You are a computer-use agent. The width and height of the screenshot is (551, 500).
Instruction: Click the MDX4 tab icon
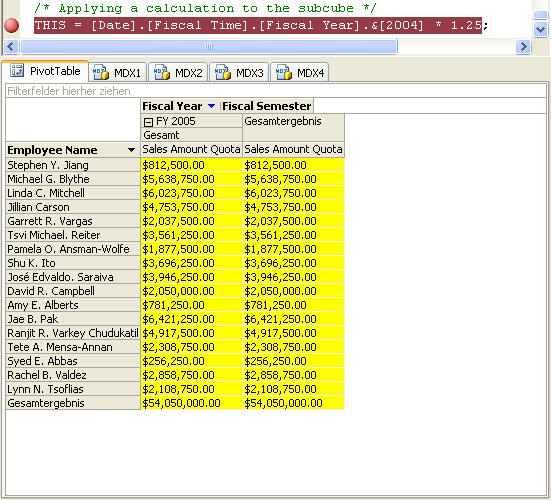tap(284, 72)
